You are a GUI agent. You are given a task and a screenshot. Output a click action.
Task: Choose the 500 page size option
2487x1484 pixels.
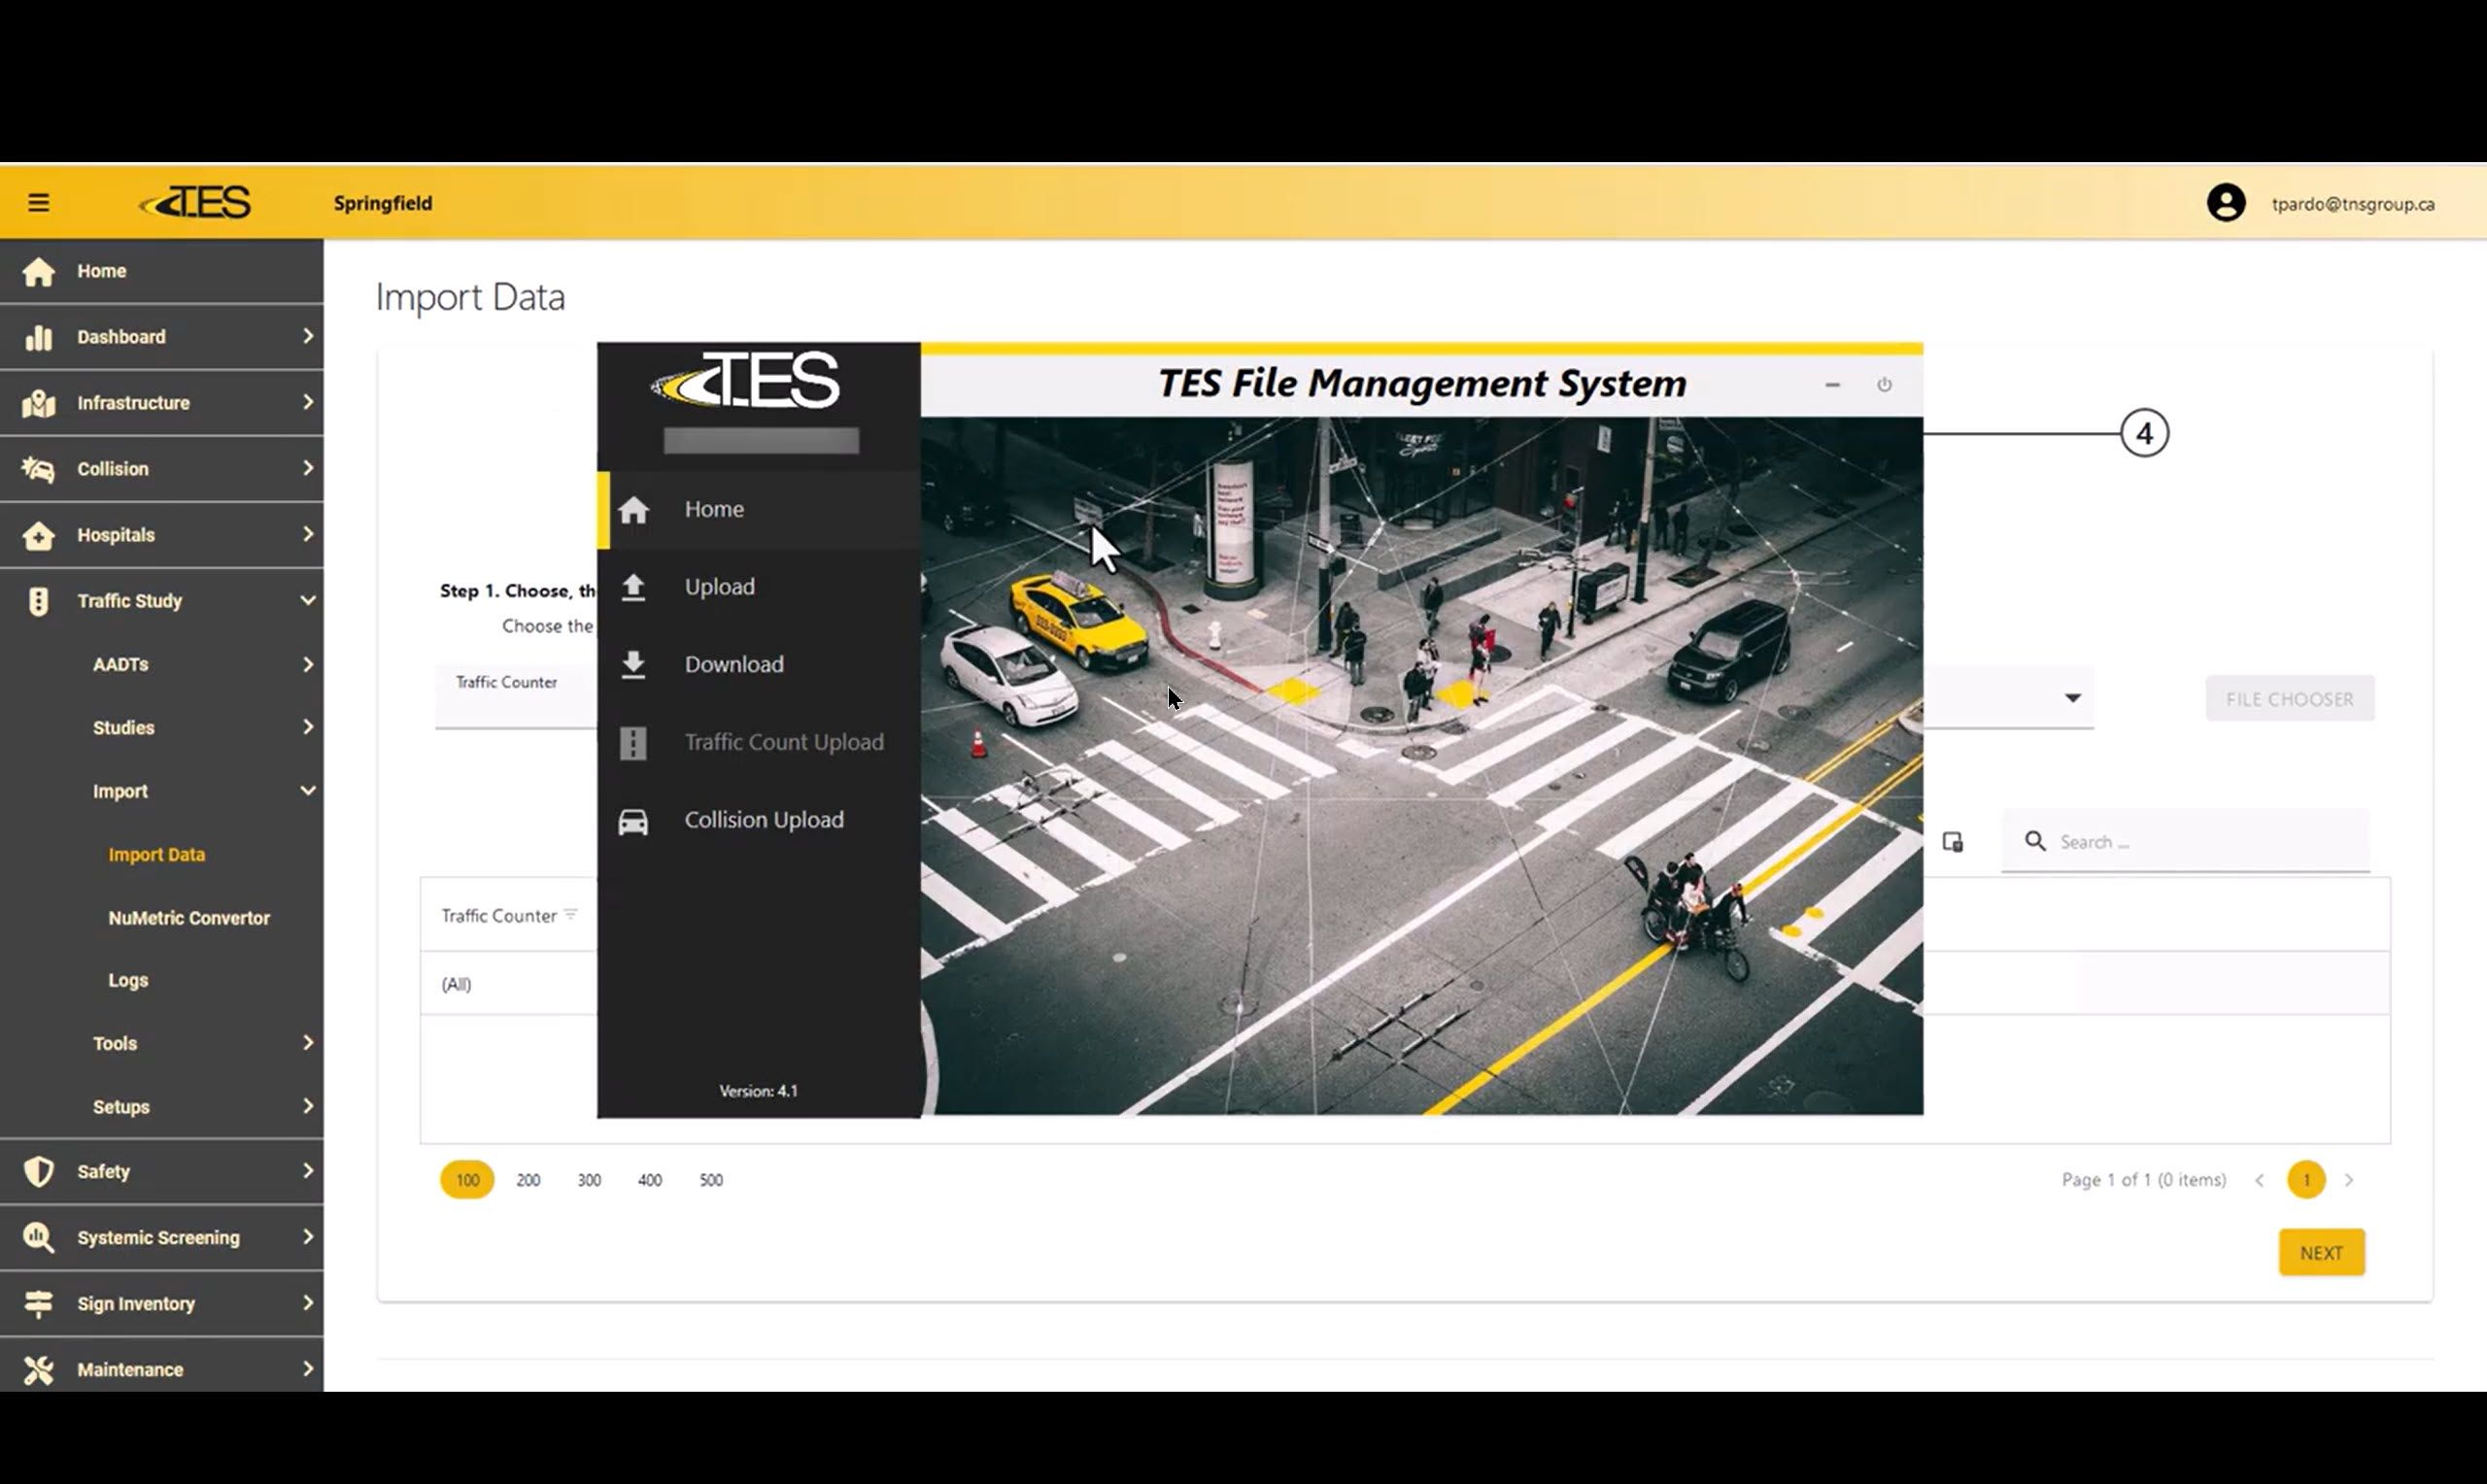(x=710, y=1180)
